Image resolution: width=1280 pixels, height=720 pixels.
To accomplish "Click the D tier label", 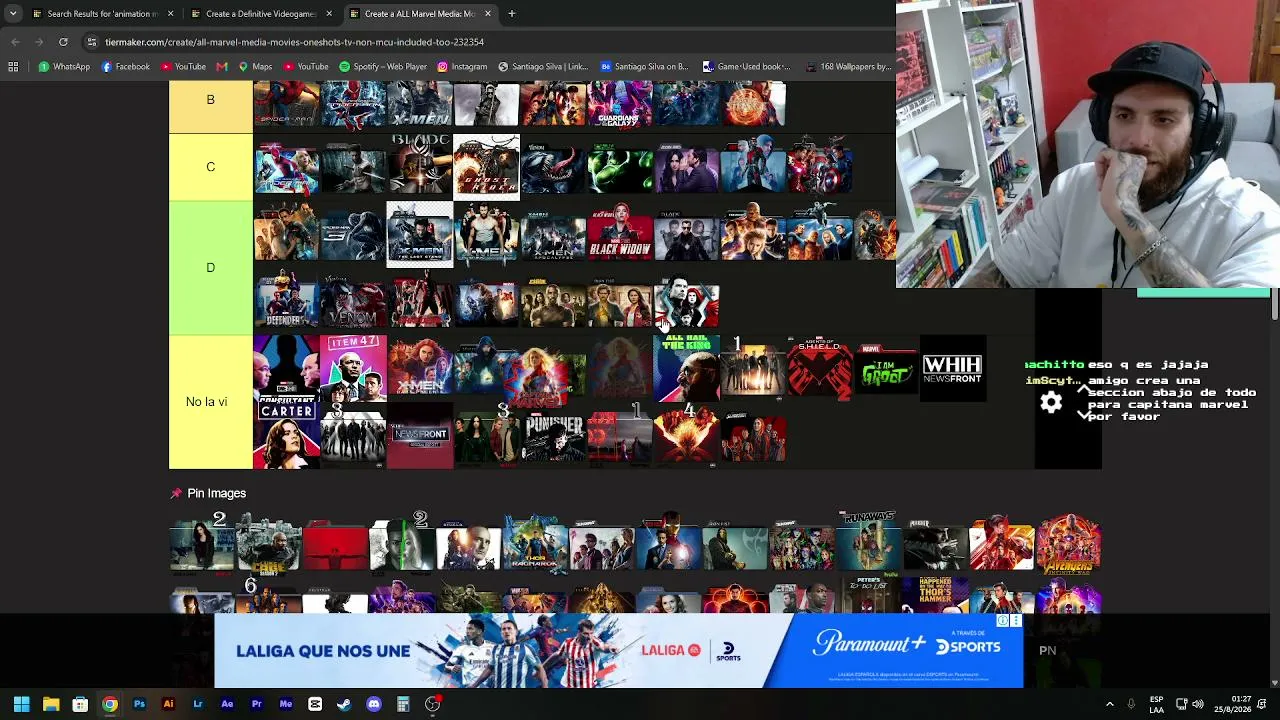I will [x=211, y=268].
